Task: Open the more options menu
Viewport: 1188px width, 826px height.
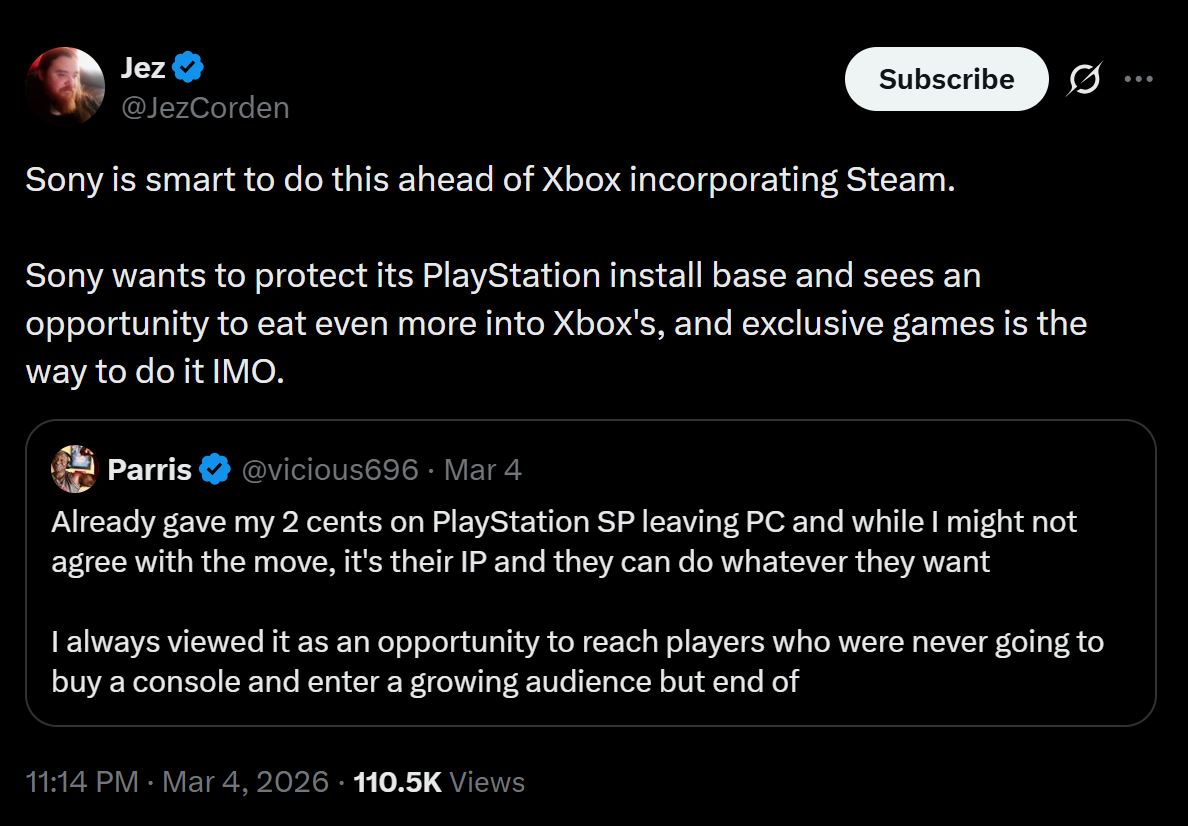Action: pos(1141,78)
